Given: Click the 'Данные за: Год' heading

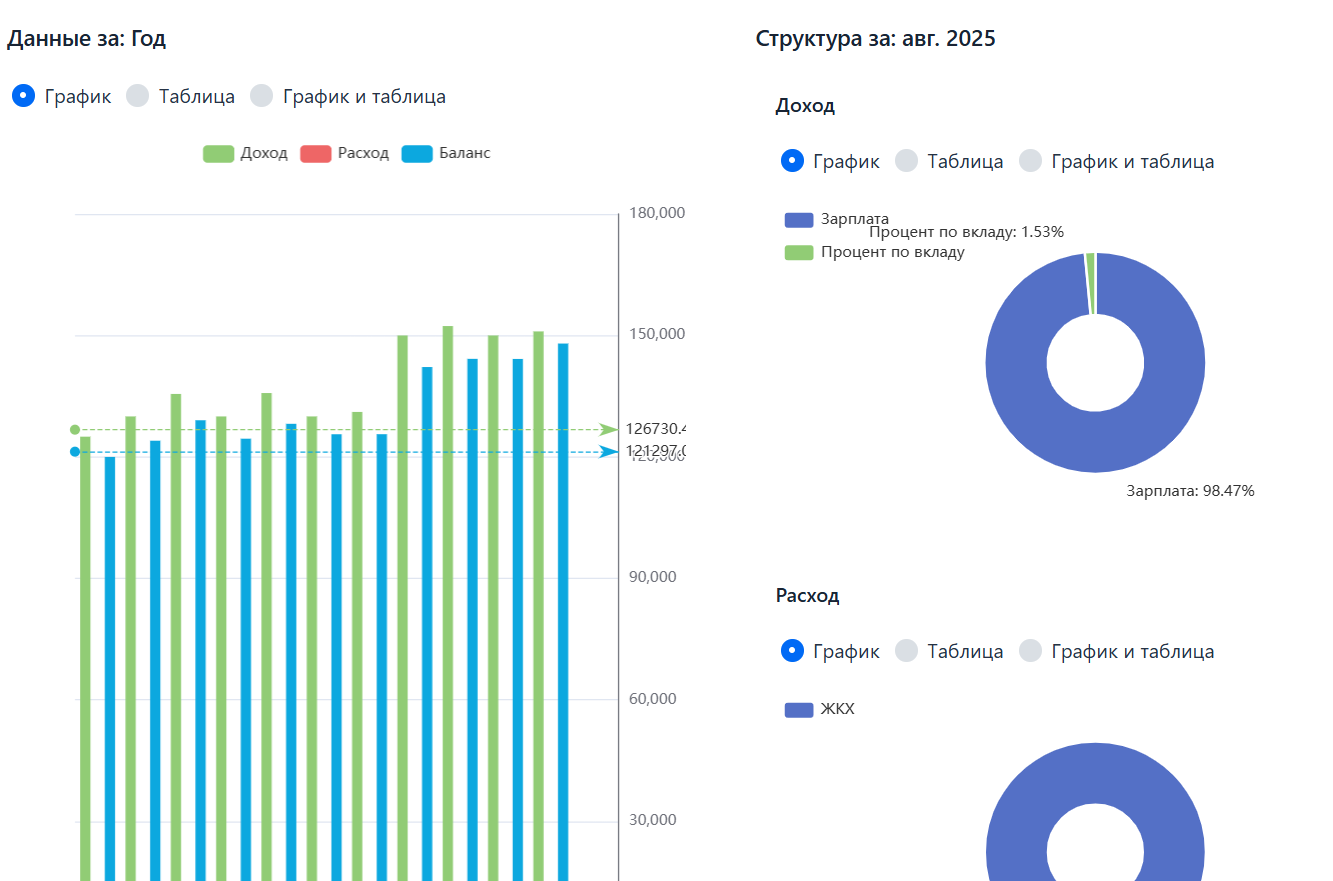Looking at the screenshot, I should 87,39.
